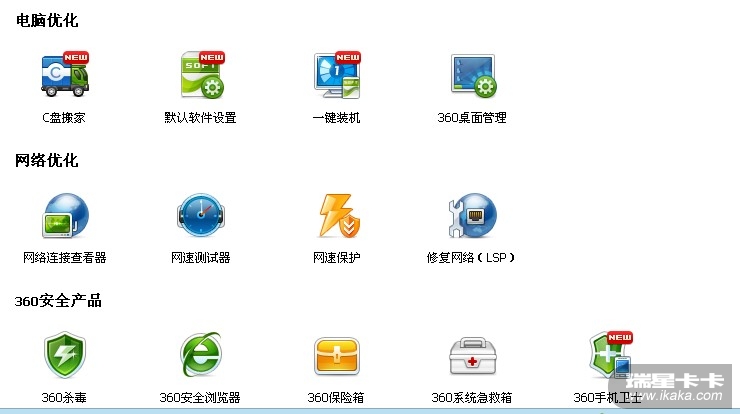Open the 360系统急救箱 first-aid icon

tap(472, 356)
